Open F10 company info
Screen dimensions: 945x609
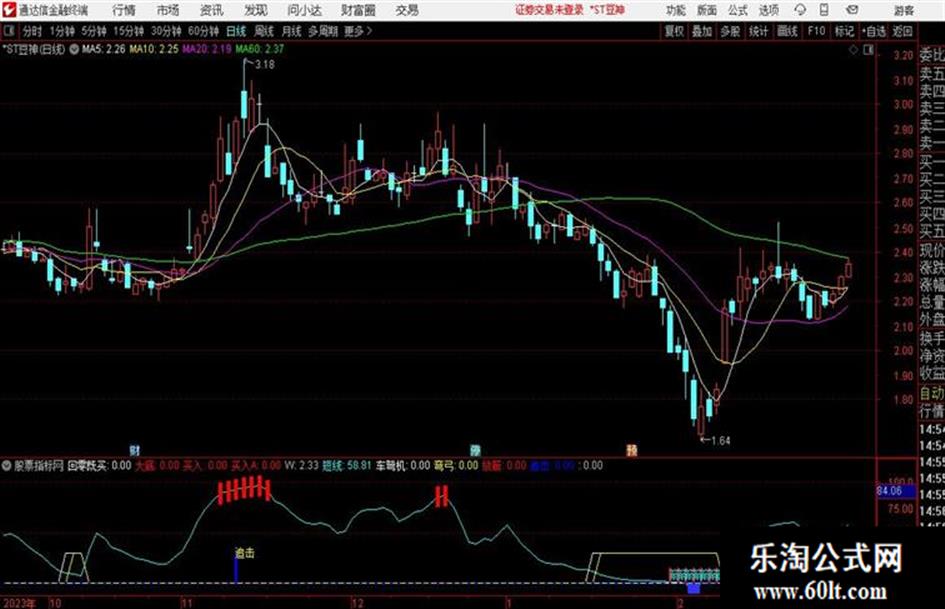816,31
